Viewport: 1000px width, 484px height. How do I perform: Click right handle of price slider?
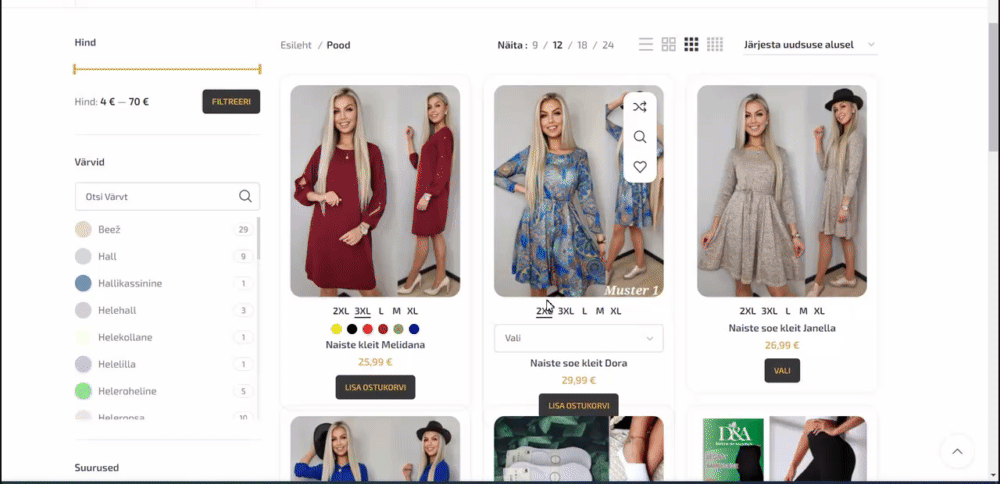click(x=260, y=69)
